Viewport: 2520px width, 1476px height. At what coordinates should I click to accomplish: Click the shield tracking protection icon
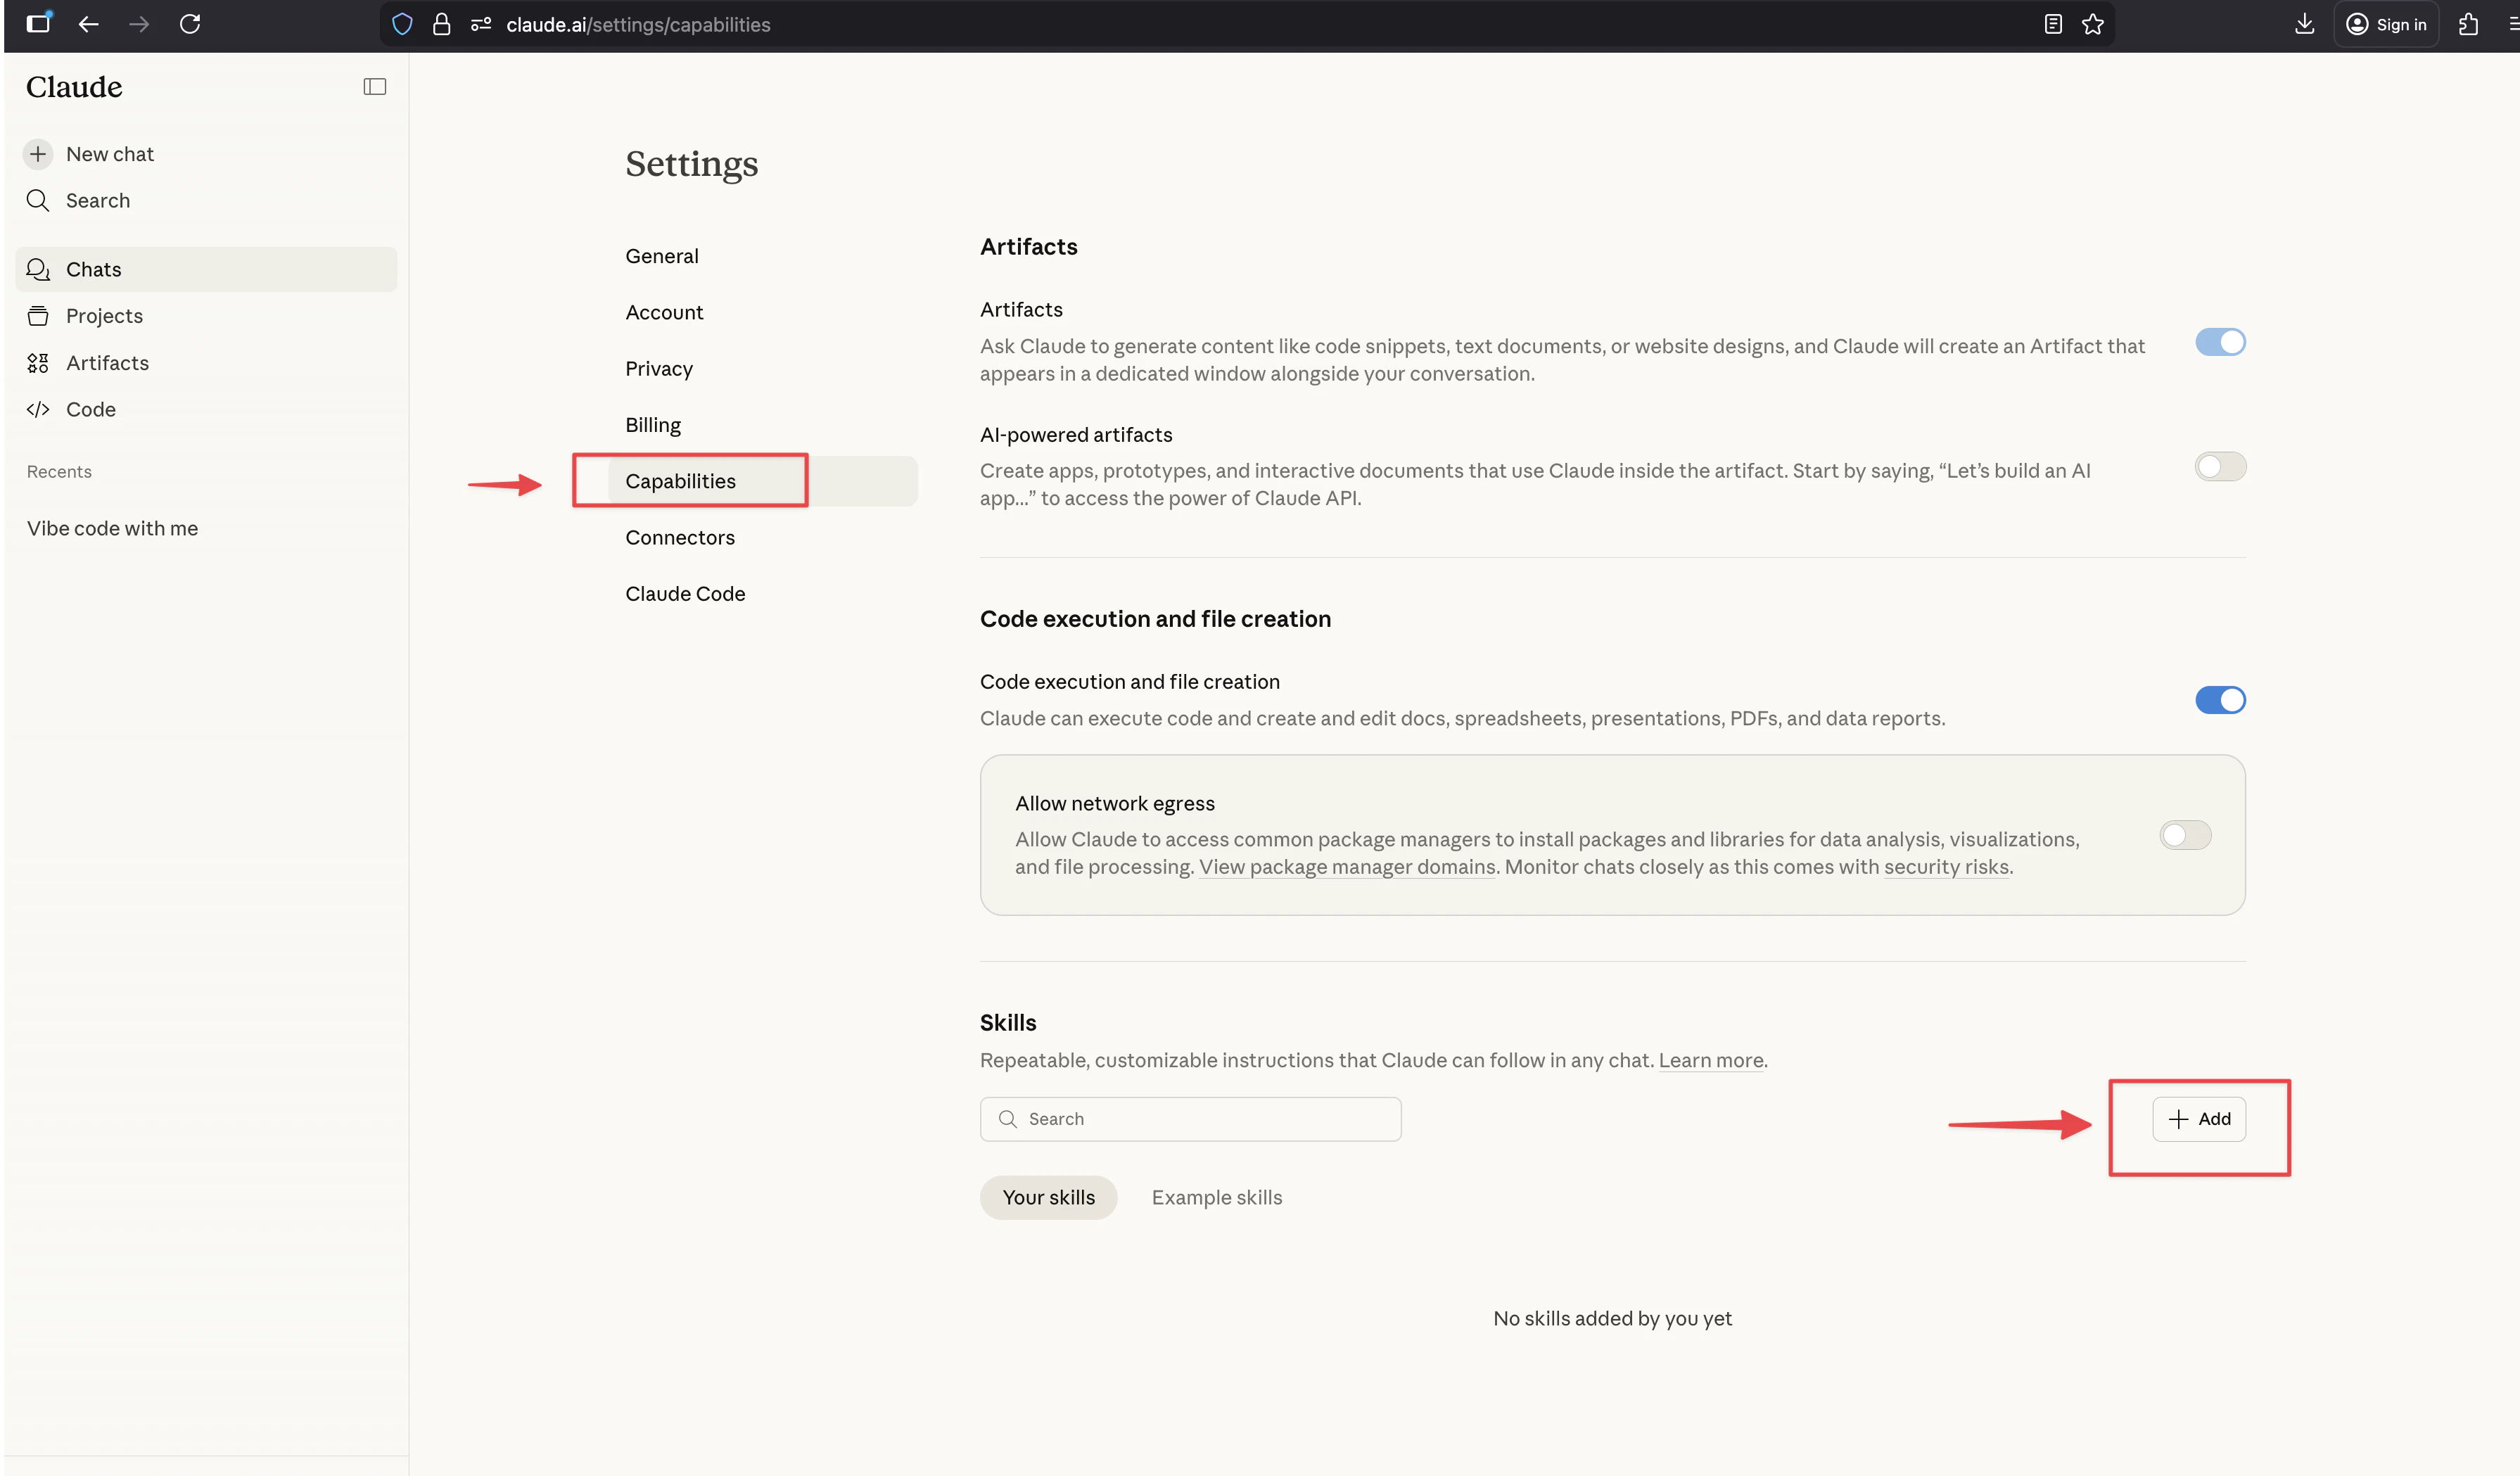point(402,24)
